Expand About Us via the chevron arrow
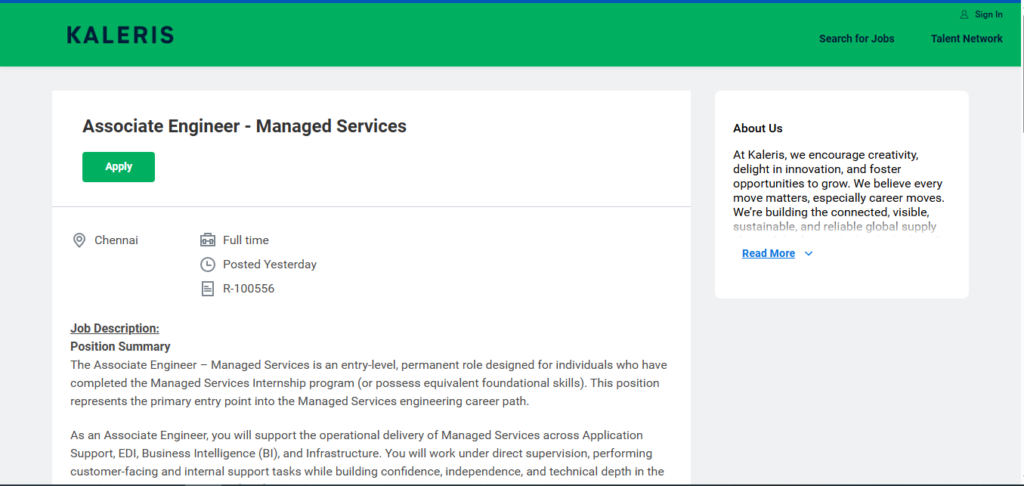This screenshot has height=486, width=1024. [808, 253]
